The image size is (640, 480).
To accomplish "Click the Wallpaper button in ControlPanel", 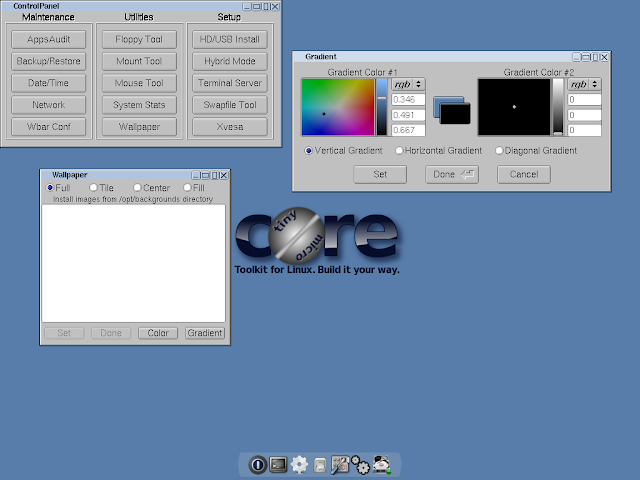I will (139, 127).
